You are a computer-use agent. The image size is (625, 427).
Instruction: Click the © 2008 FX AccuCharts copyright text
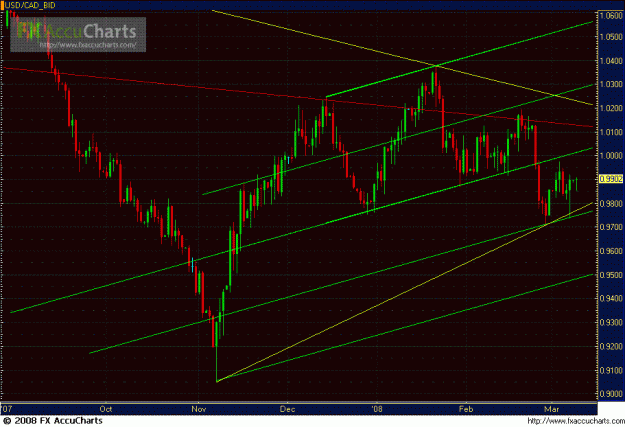pyautogui.click(x=53, y=421)
